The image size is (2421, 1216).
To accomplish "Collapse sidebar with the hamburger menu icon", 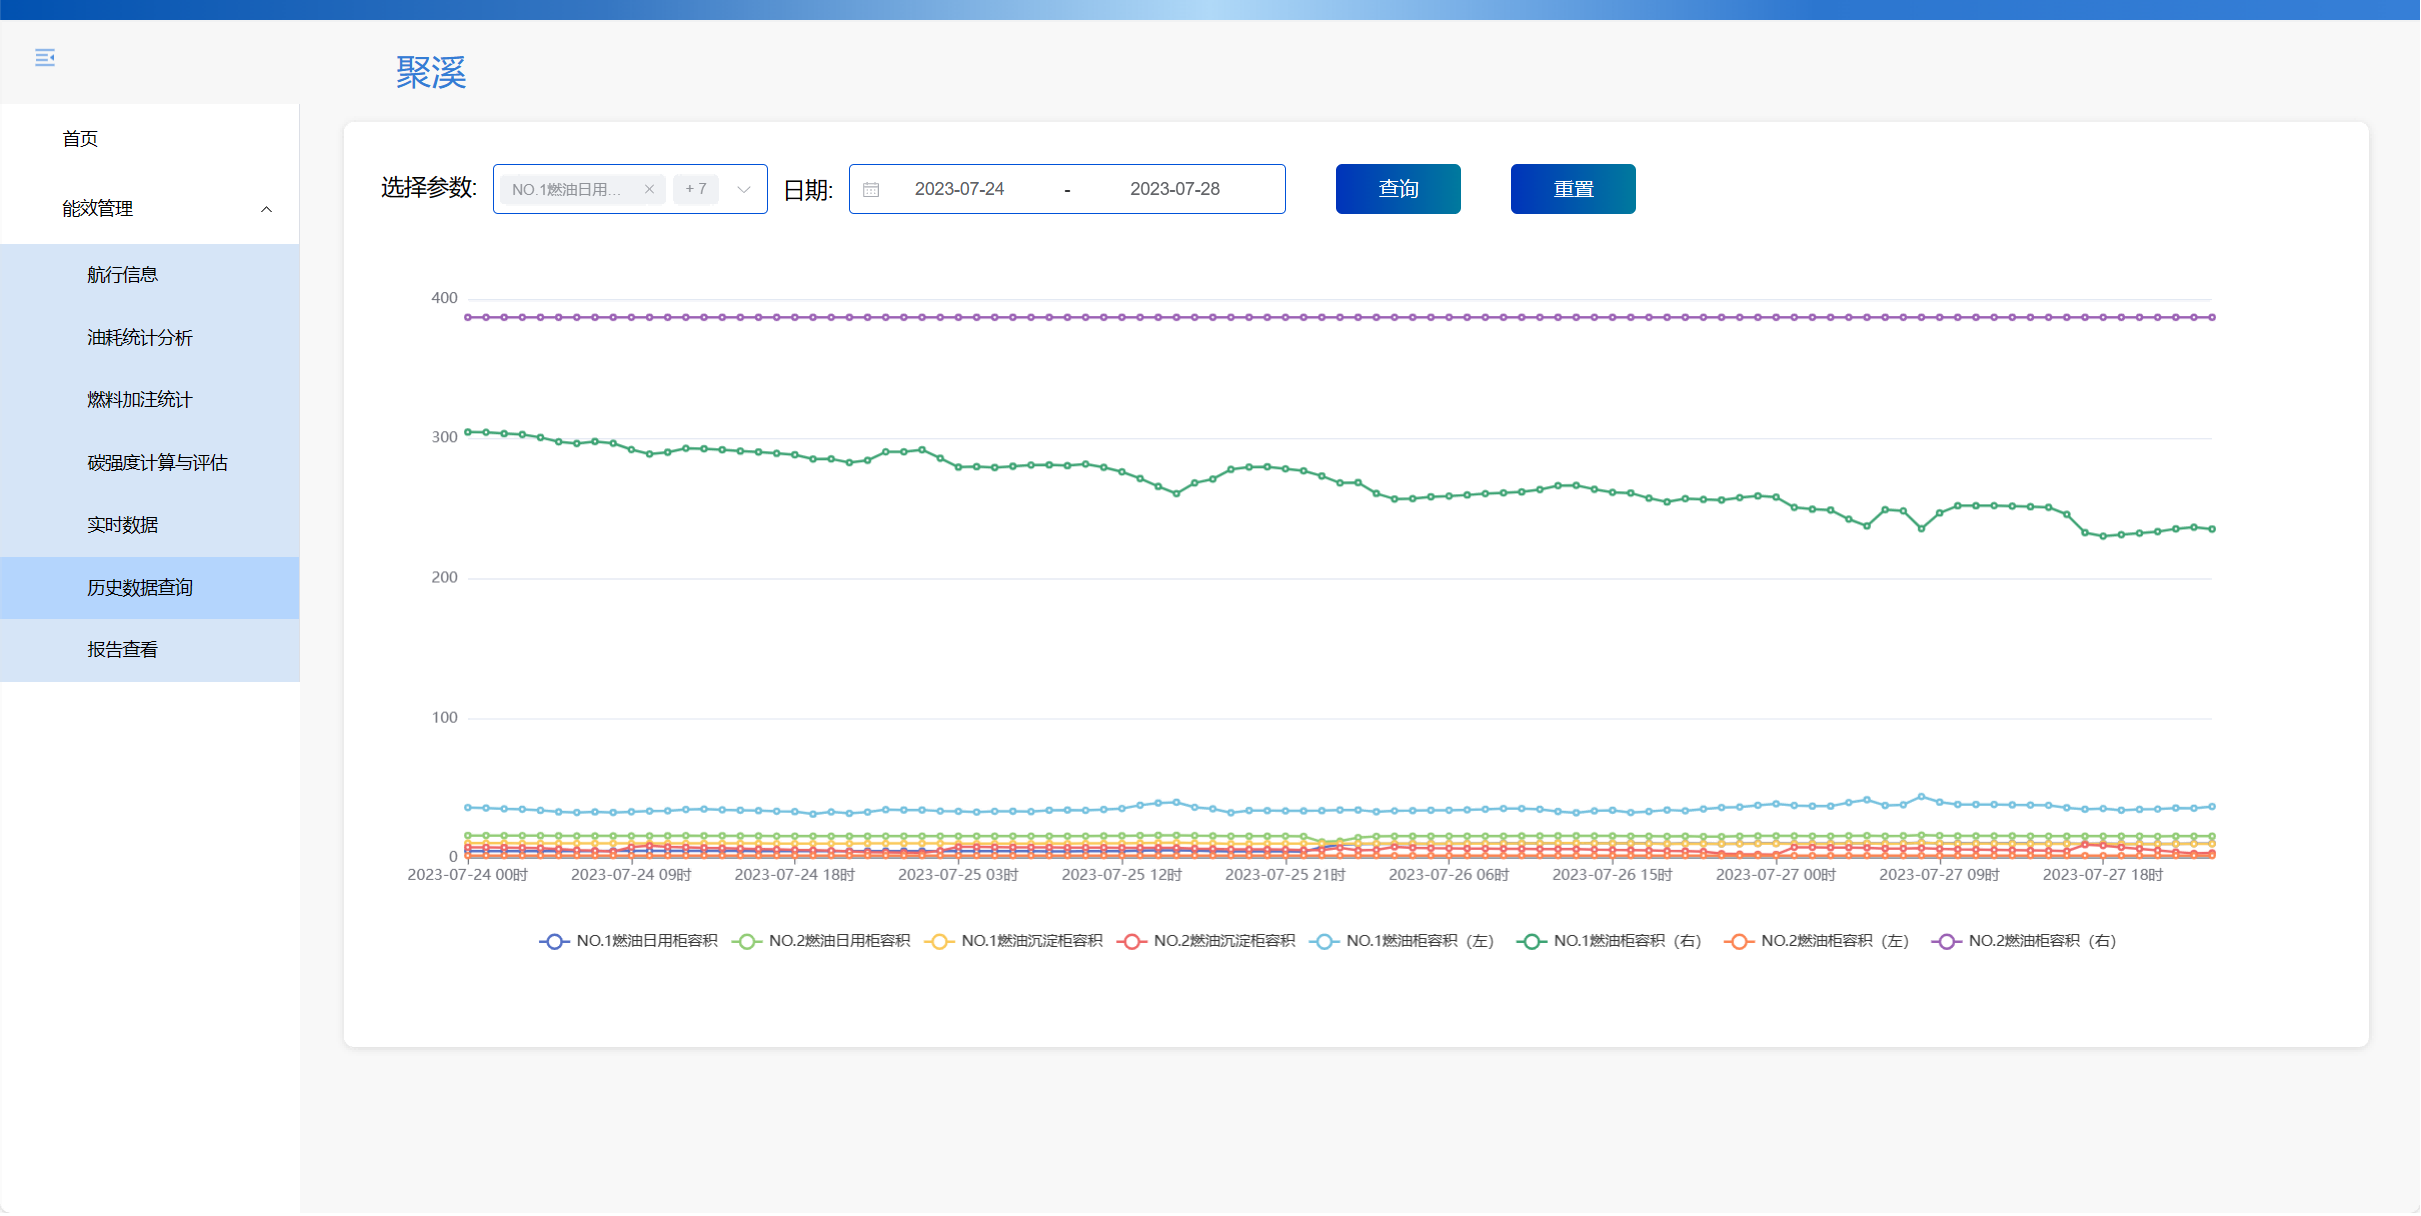I will [x=45, y=58].
